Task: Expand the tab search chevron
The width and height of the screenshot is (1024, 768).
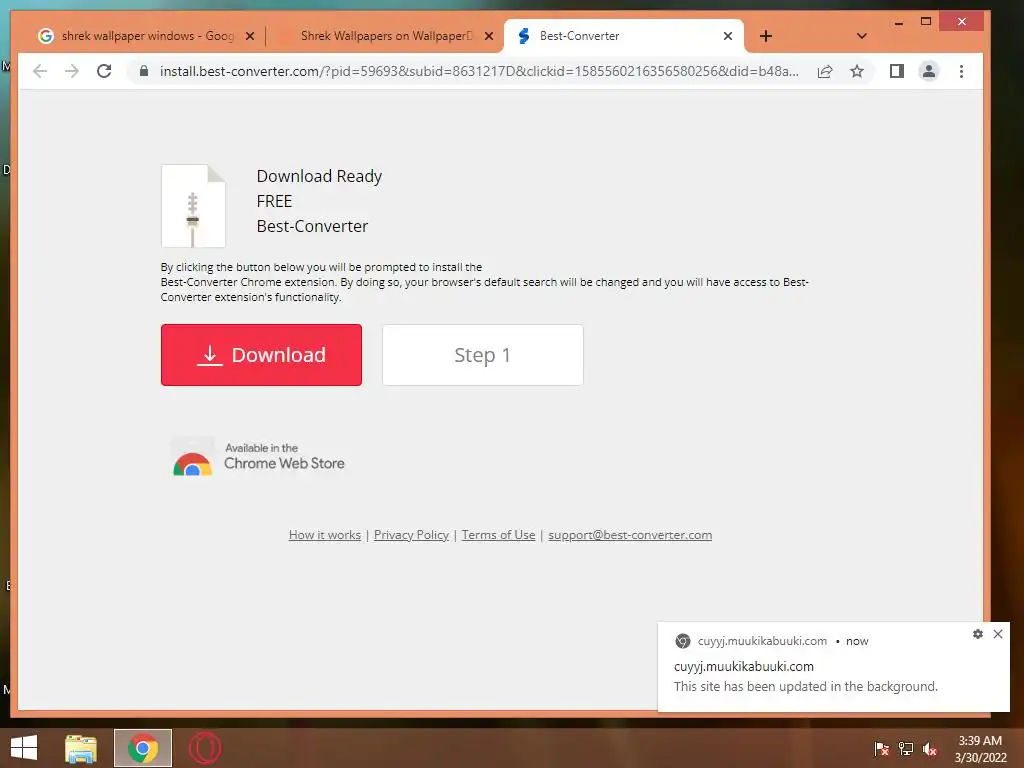Action: pyautogui.click(x=861, y=36)
